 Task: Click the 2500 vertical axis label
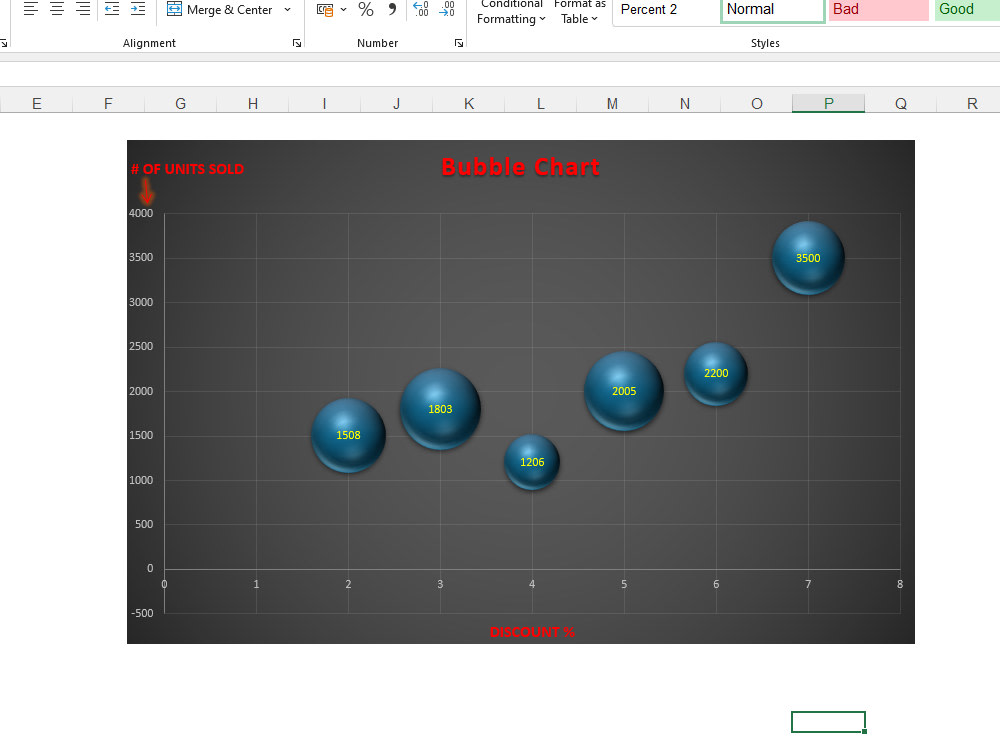pos(141,346)
